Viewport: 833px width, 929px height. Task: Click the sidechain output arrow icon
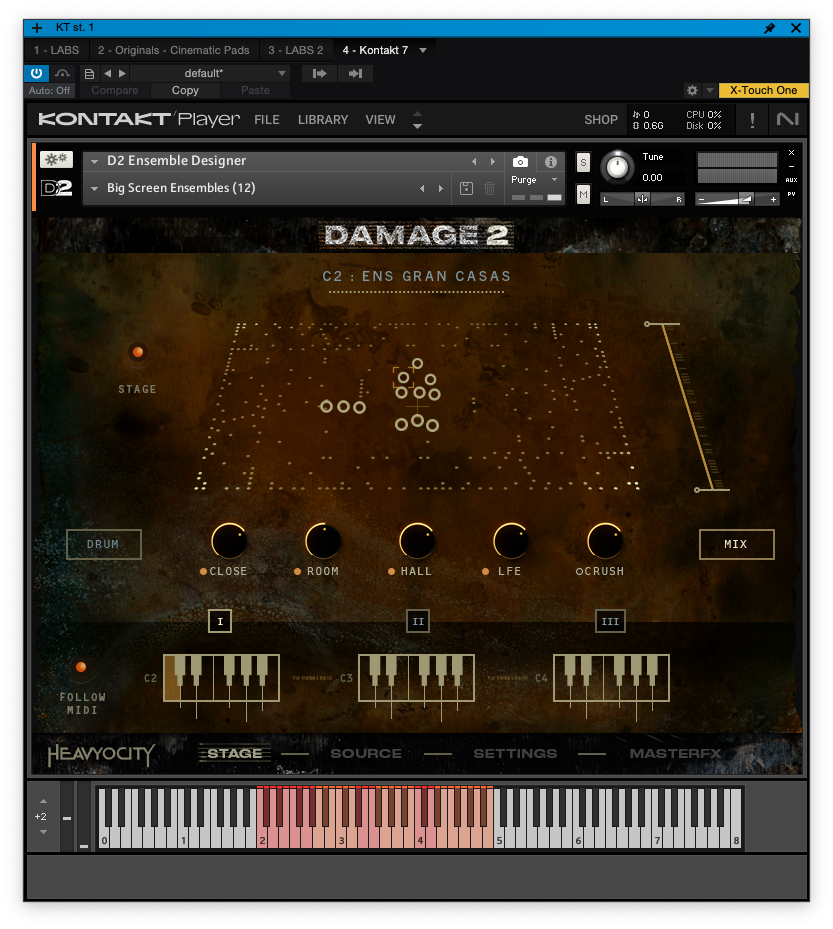(355, 73)
